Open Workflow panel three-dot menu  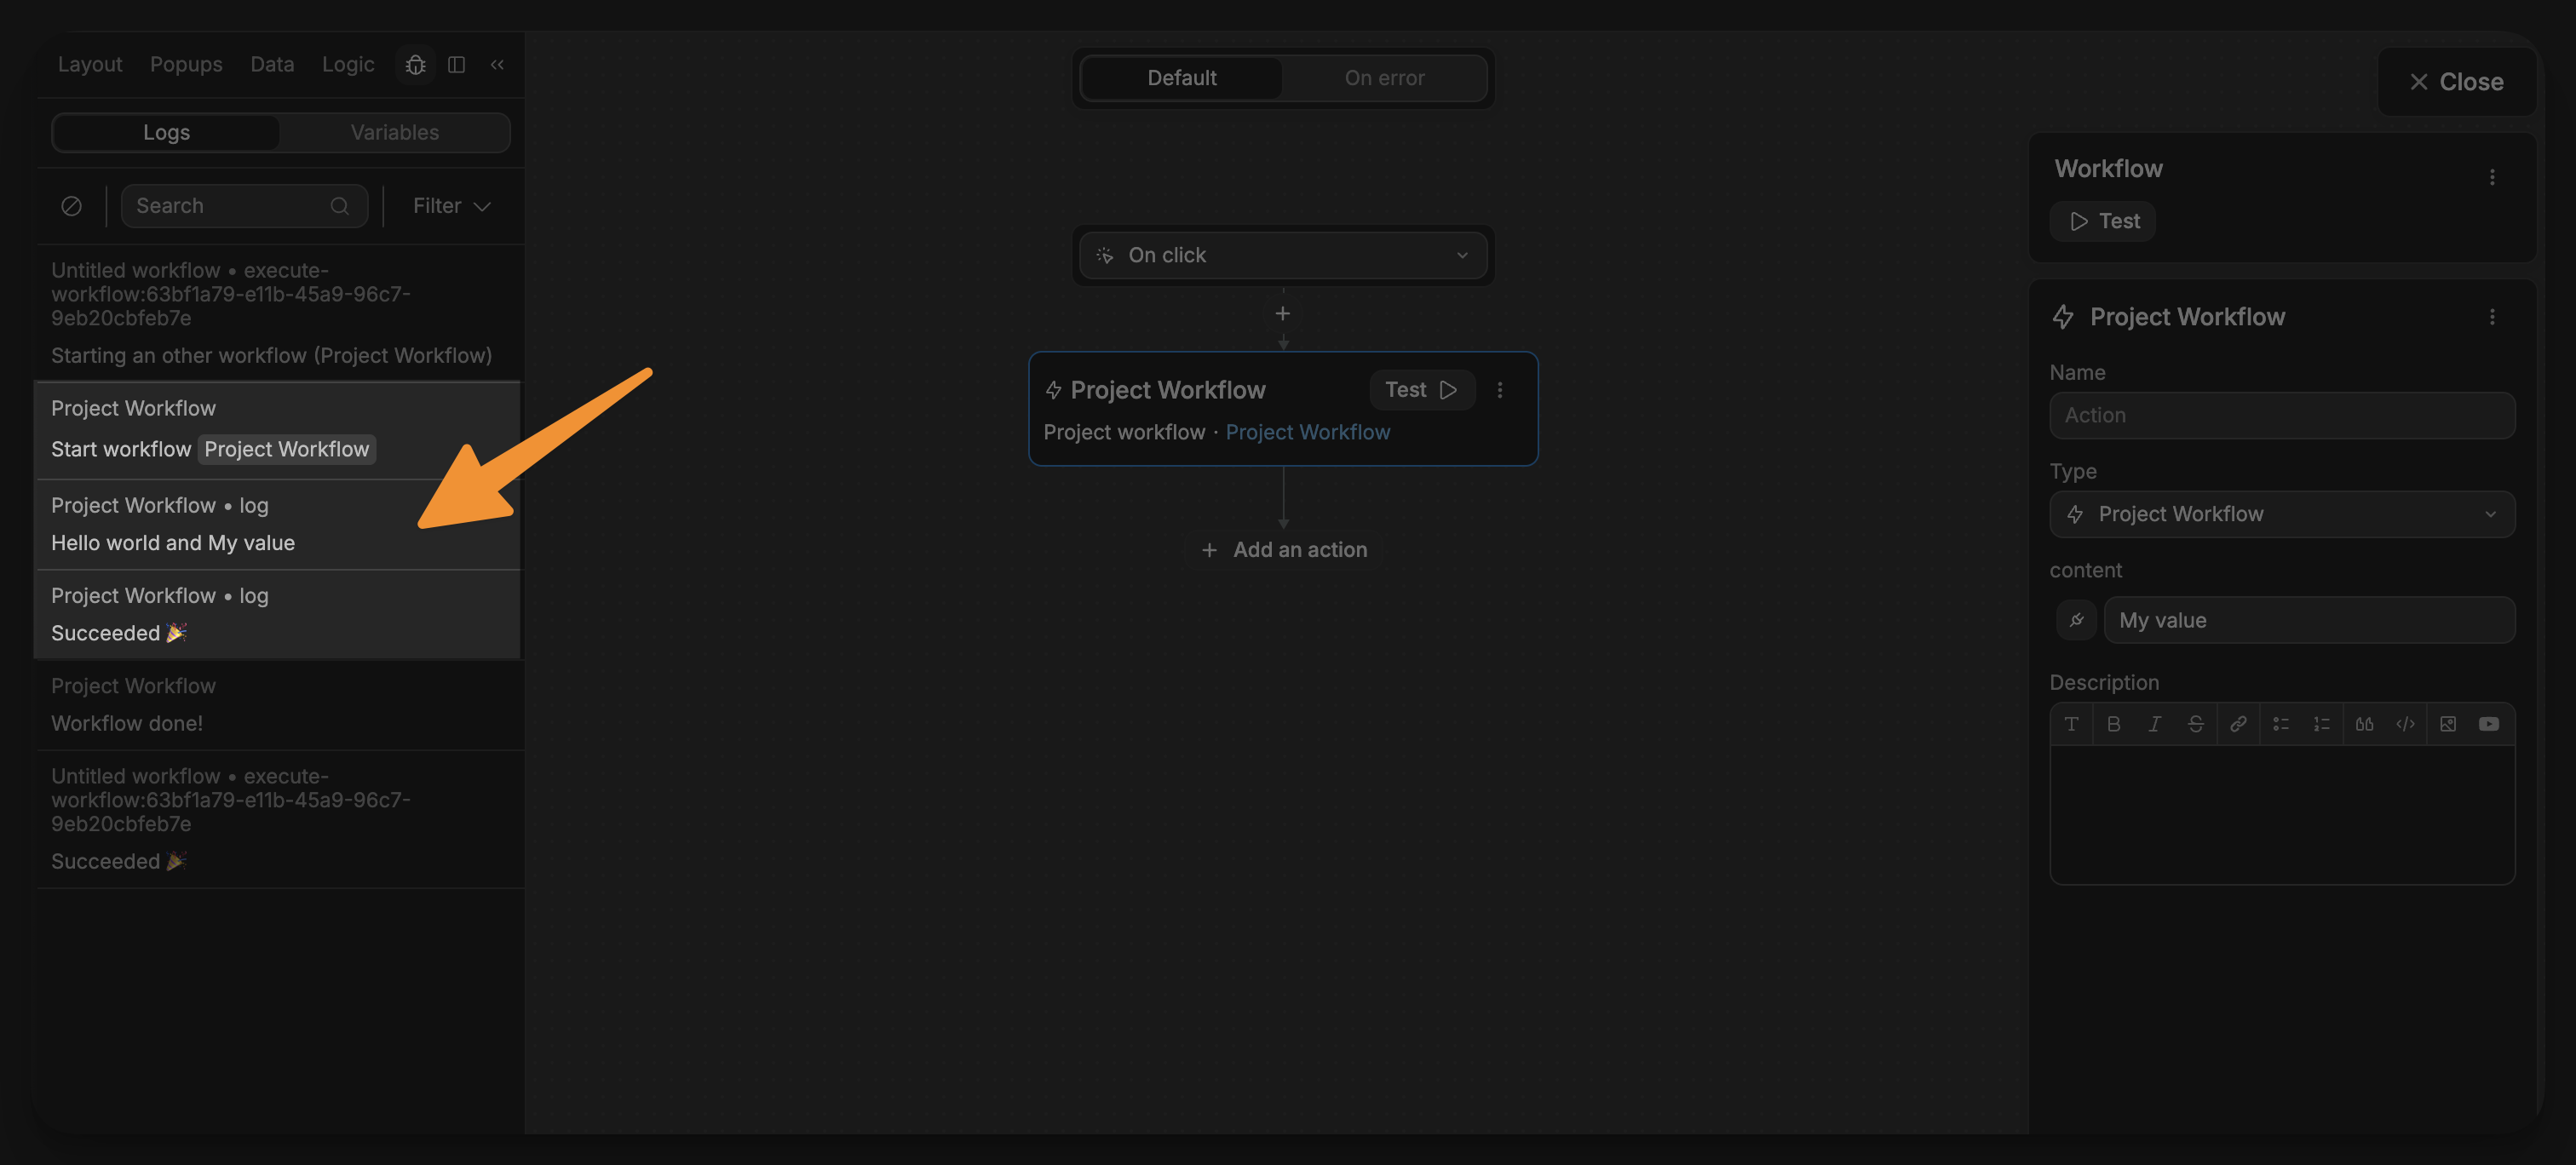pyautogui.click(x=2491, y=177)
